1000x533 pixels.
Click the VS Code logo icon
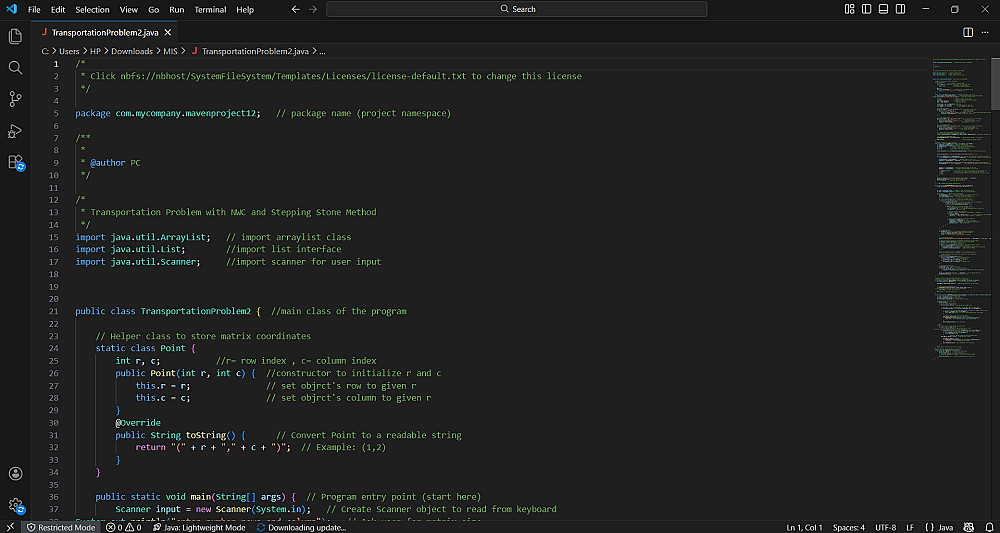(11, 9)
